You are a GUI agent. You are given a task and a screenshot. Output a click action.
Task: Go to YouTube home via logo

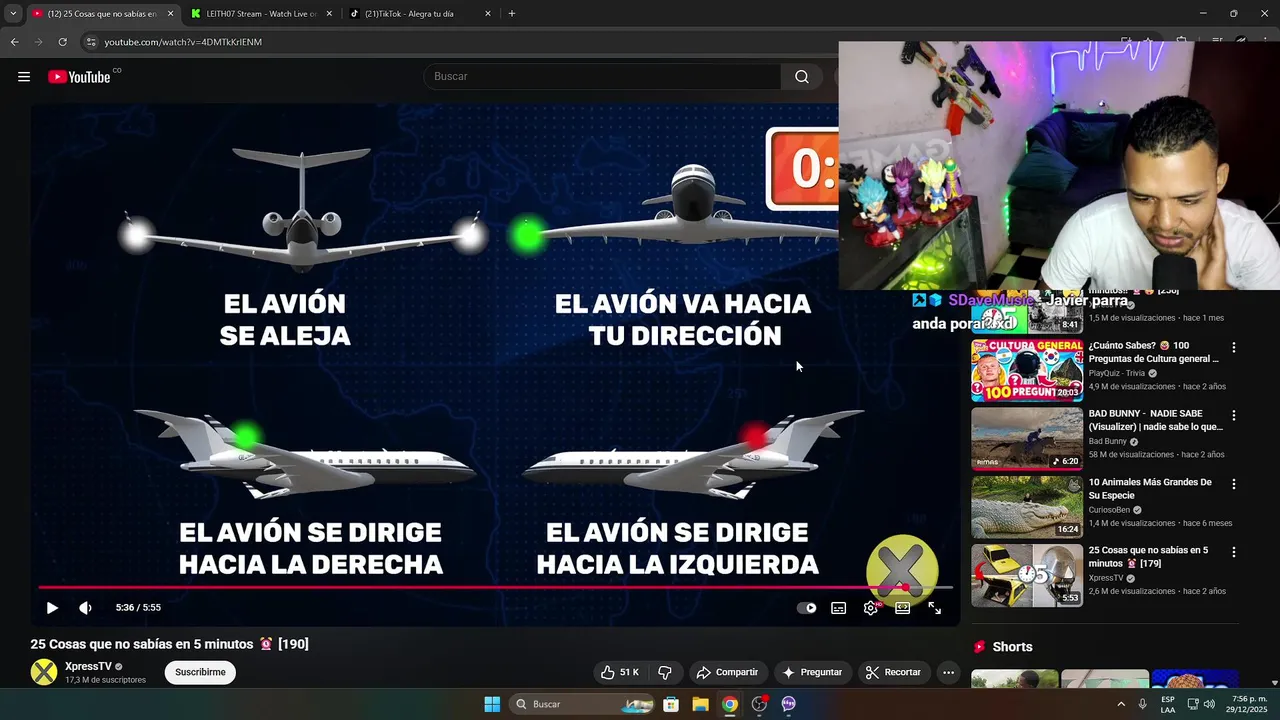(x=79, y=77)
